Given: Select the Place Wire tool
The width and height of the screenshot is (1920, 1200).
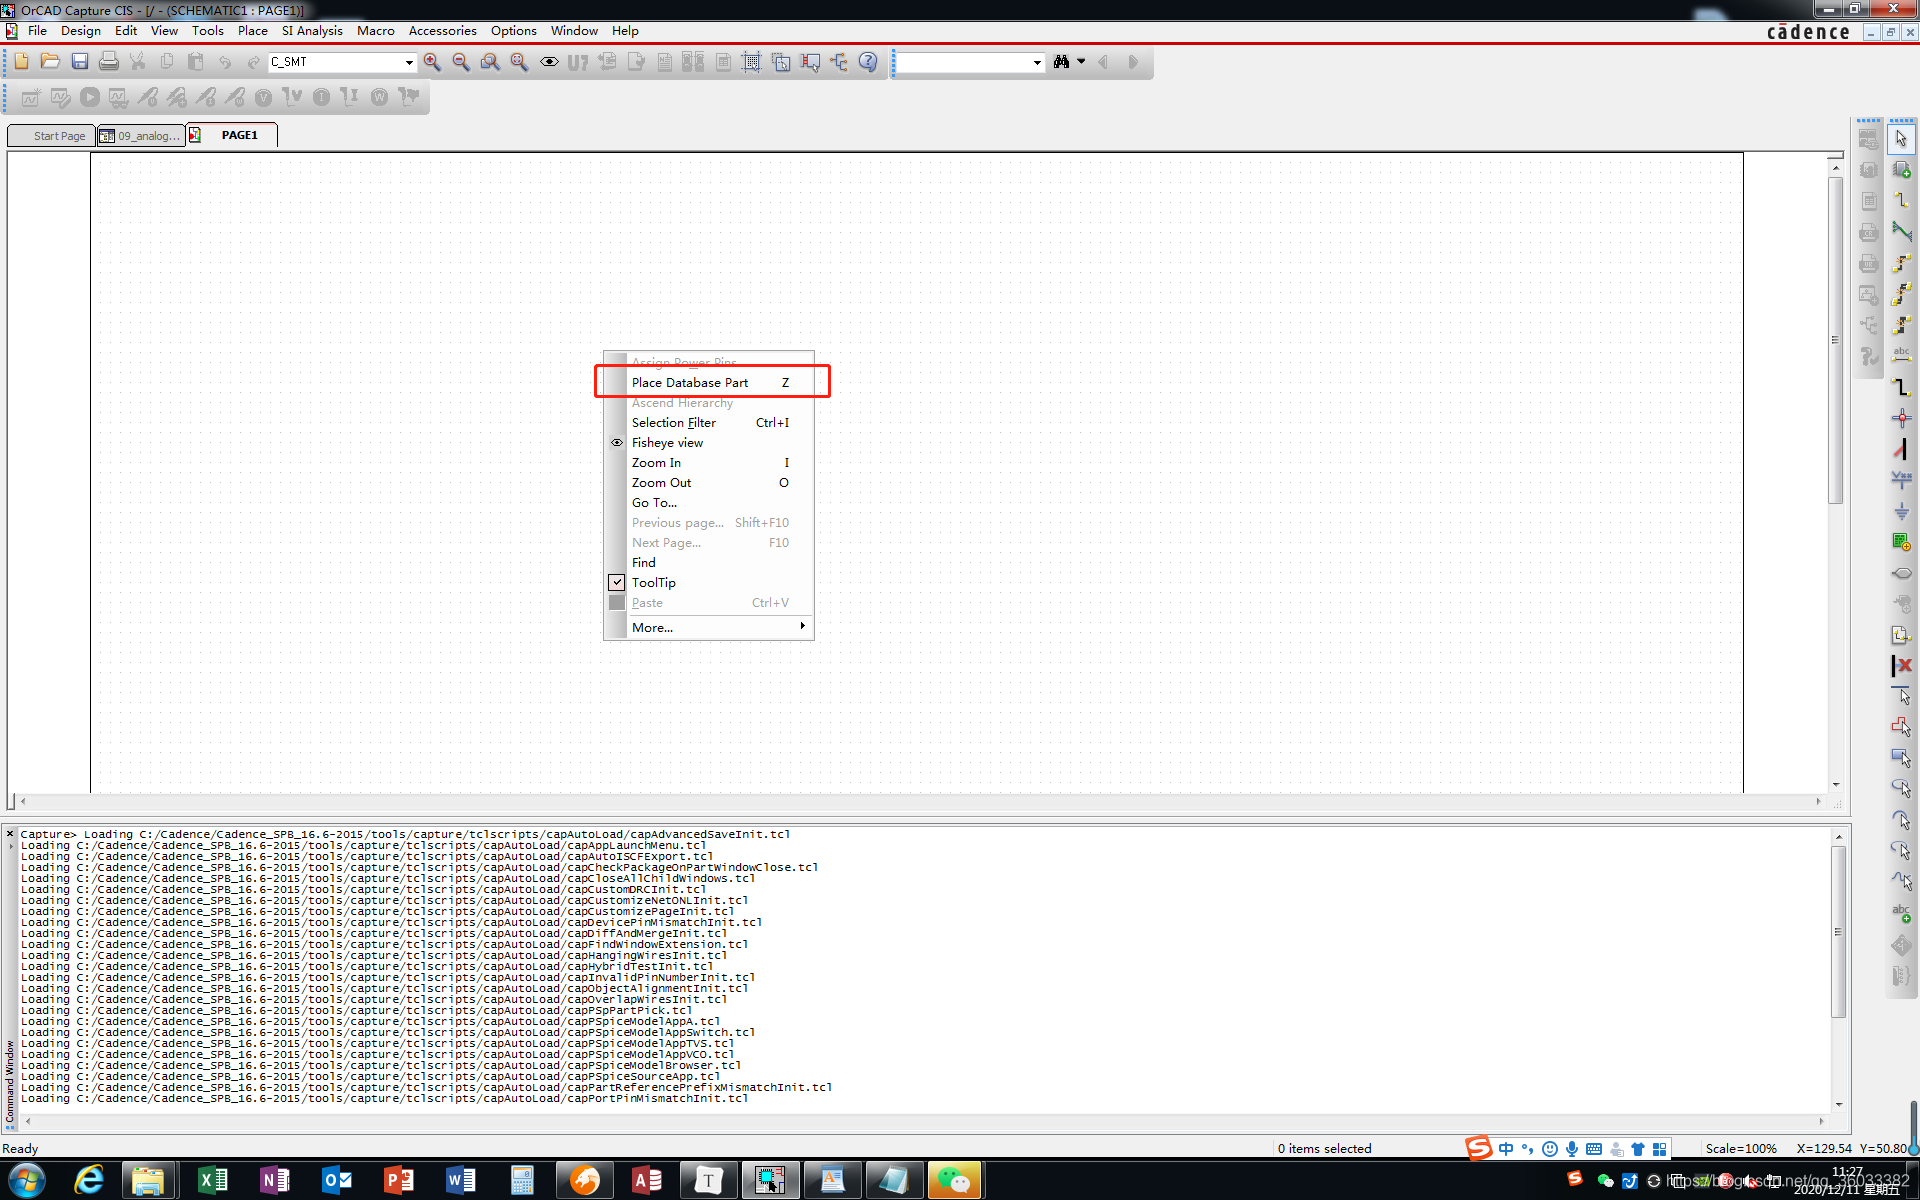Looking at the screenshot, I should pos(1901,201).
